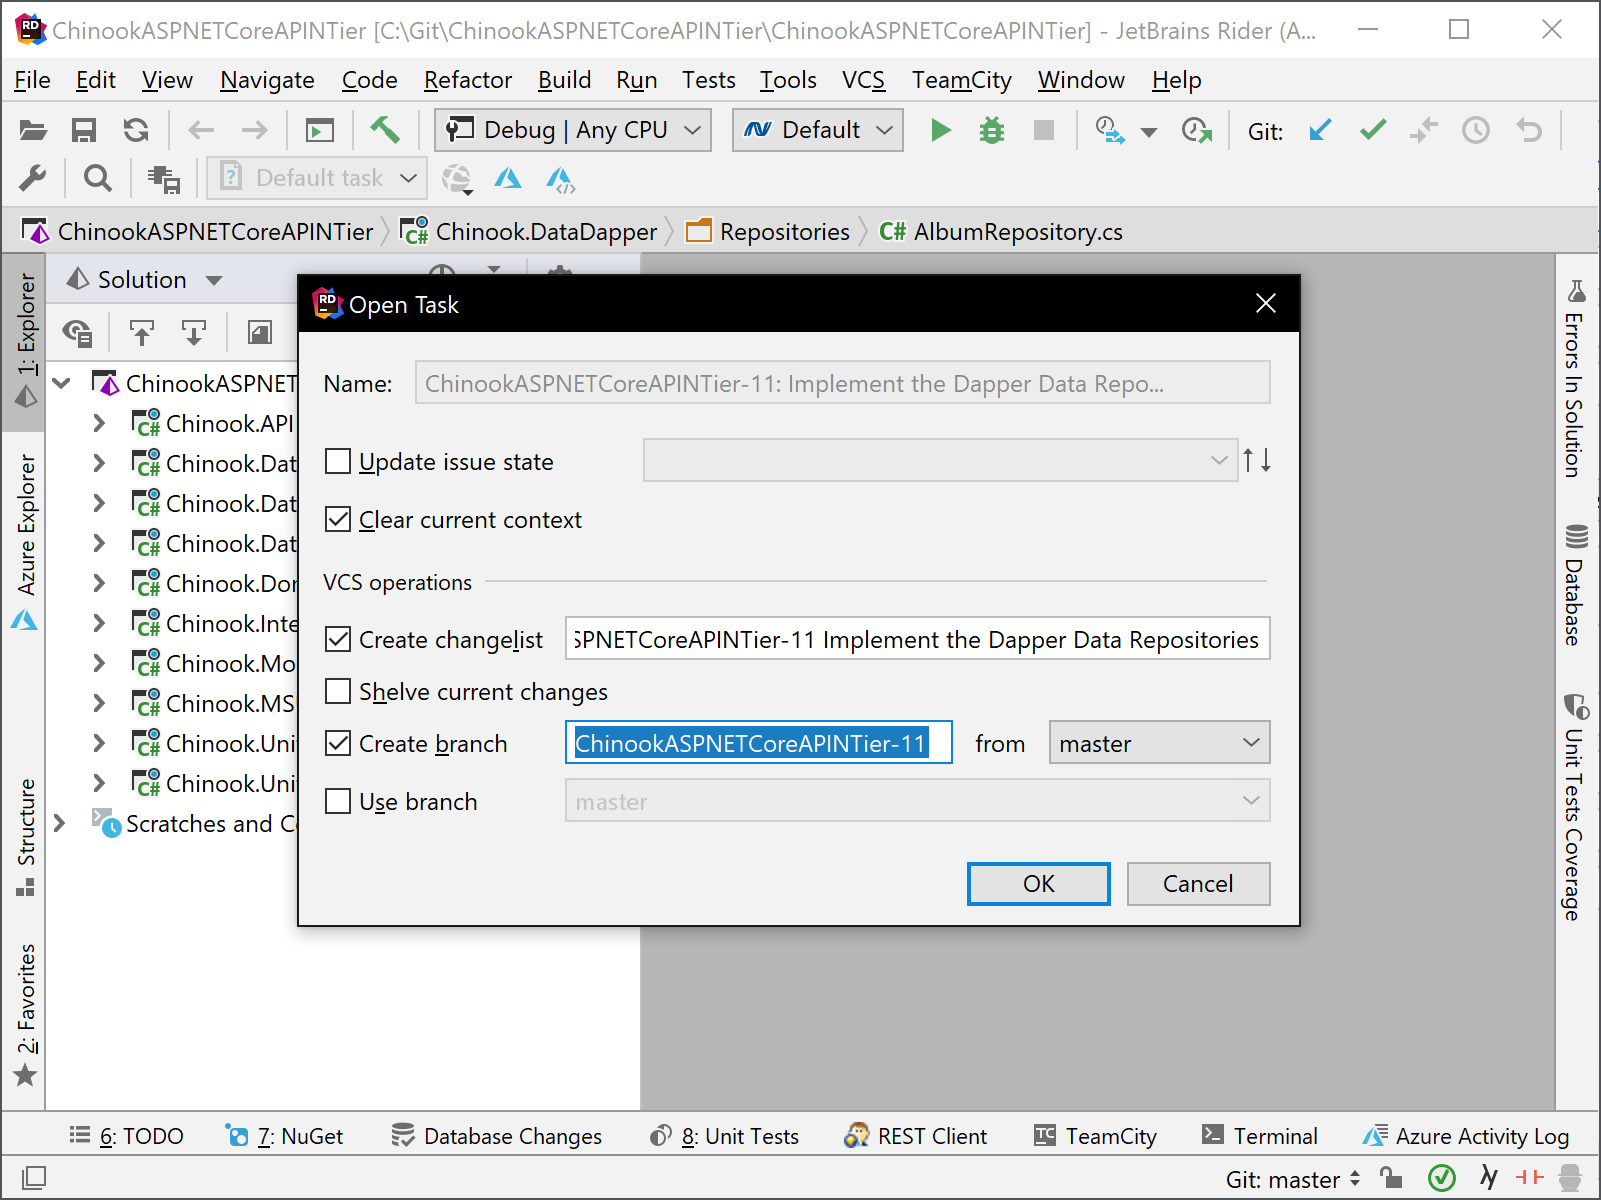The height and width of the screenshot is (1200, 1601).
Task: Open the VCS menu
Action: (863, 80)
